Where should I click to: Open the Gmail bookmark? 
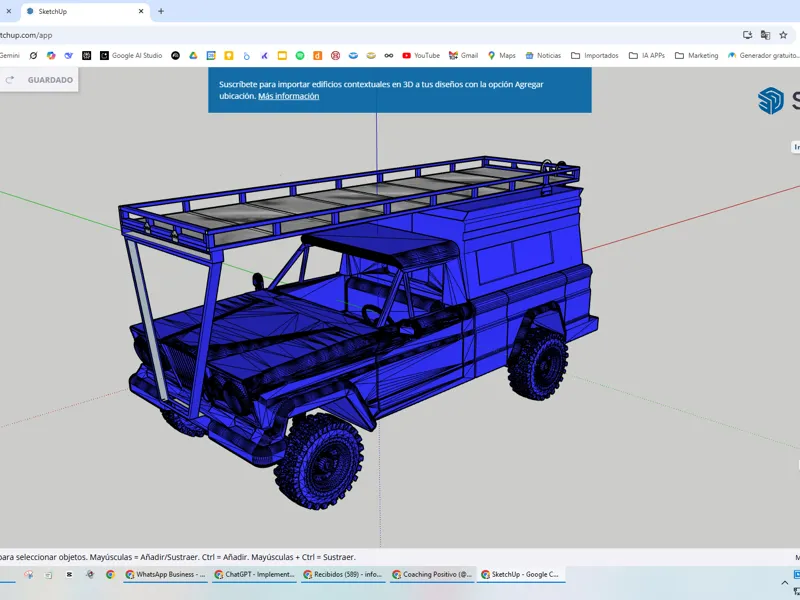(463, 56)
